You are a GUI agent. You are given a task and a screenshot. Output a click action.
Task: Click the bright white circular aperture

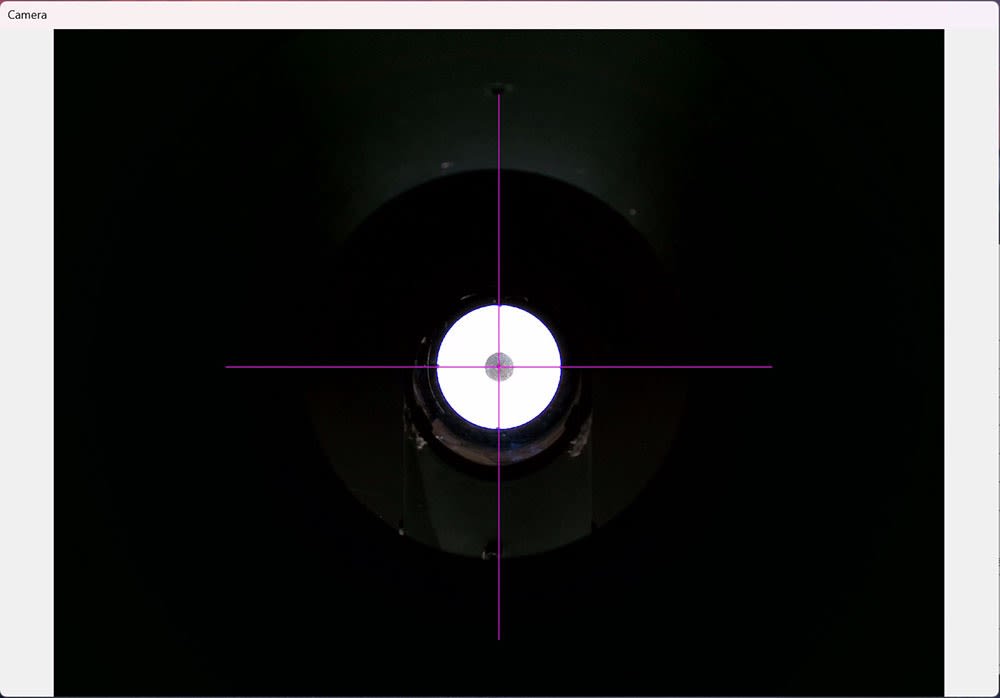[499, 367]
